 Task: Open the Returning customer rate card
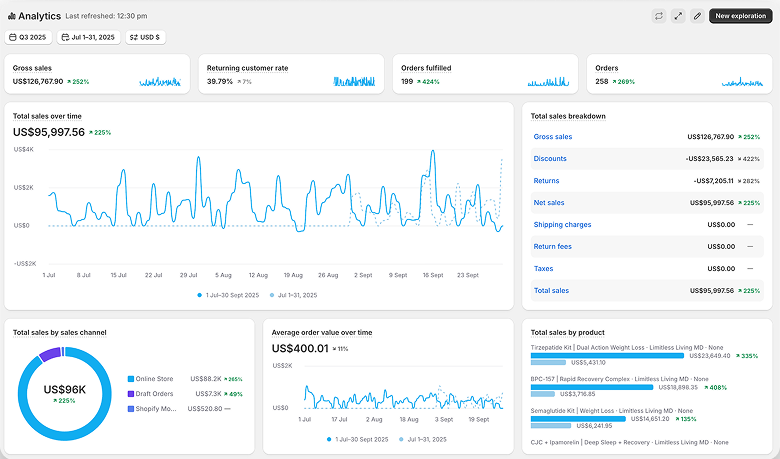(x=292, y=74)
